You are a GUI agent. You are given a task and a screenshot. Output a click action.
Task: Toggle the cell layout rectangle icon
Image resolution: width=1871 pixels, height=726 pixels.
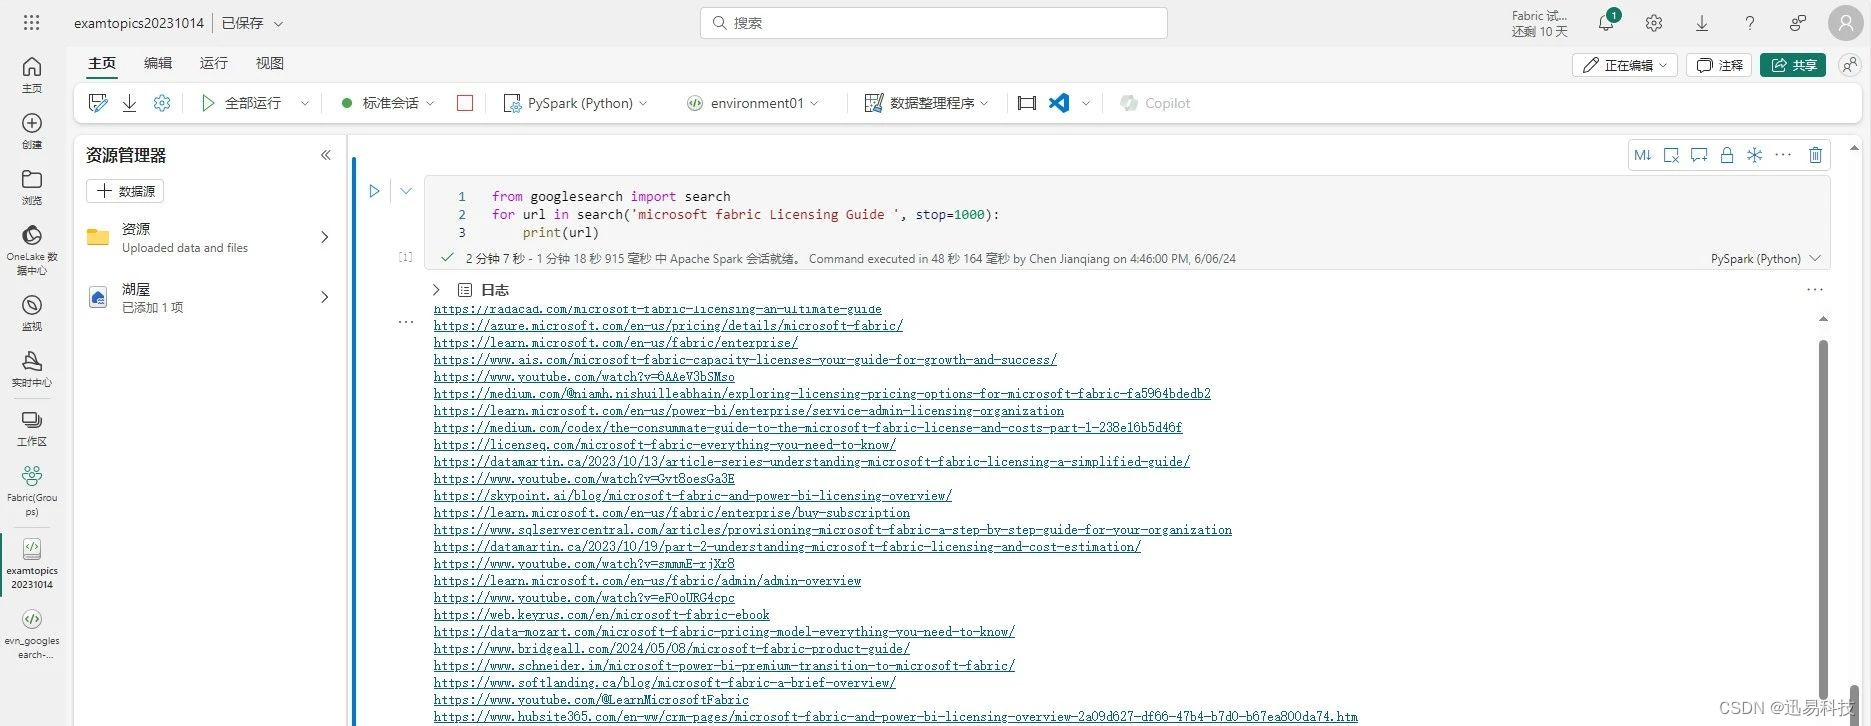coord(1026,103)
